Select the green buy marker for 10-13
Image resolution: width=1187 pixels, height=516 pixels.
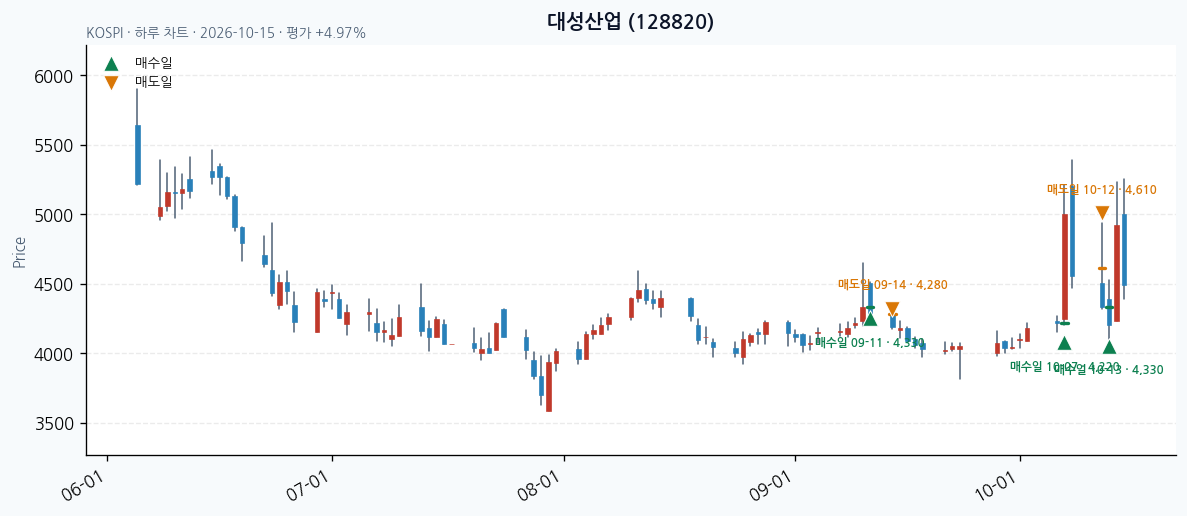1110,347
